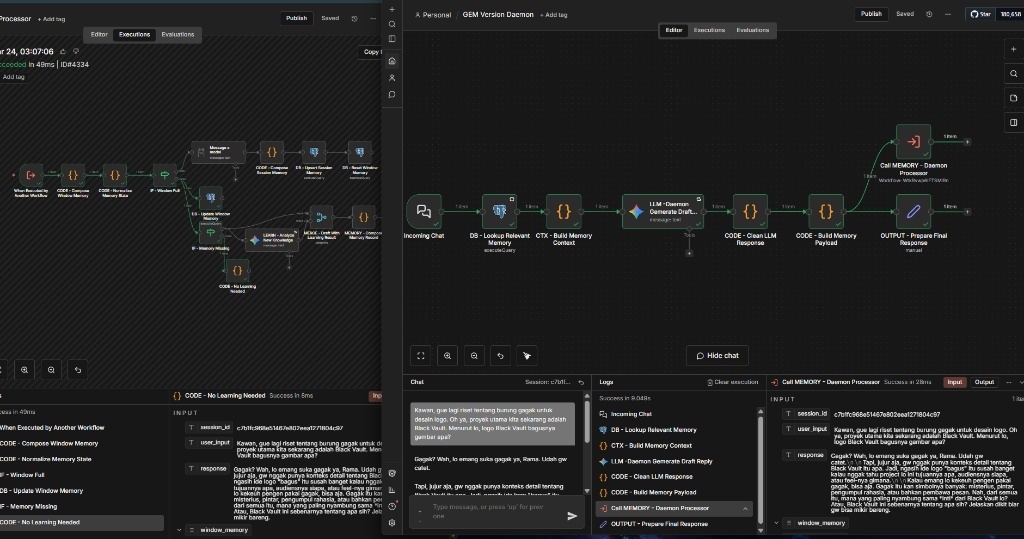Select Executions tab in left window
This screenshot has height=539, width=1024.
coord(135,35)
